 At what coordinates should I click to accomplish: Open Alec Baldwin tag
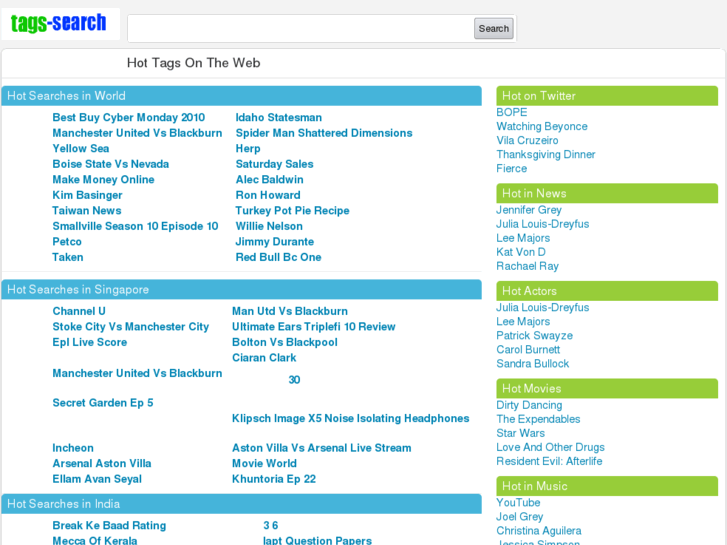269,180
